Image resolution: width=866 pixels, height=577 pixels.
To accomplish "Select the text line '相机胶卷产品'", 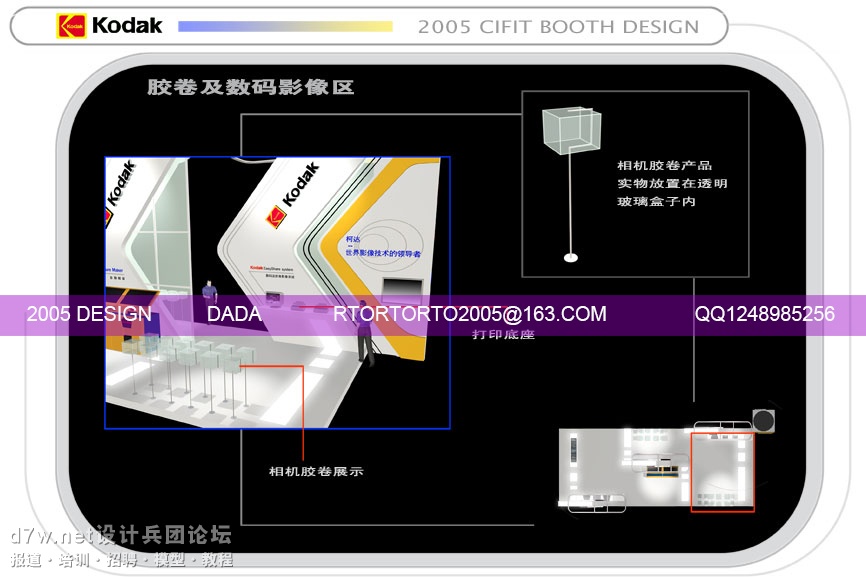I will click(664, 165).
